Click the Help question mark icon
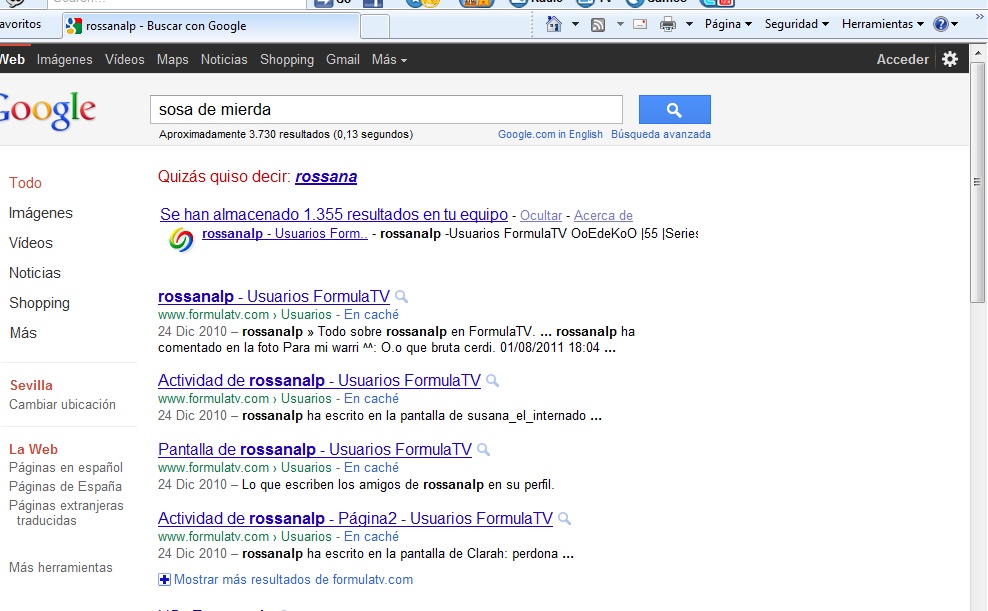Screen dimensions: 988x611 click(x=940, y=24)
